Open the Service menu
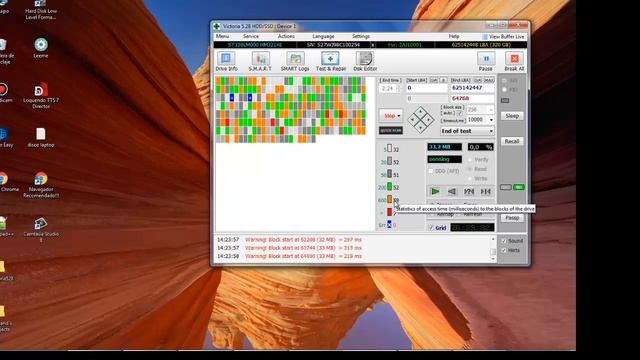Image resolution: width=640 pixels, height=360 pixels. coord(251,36)
